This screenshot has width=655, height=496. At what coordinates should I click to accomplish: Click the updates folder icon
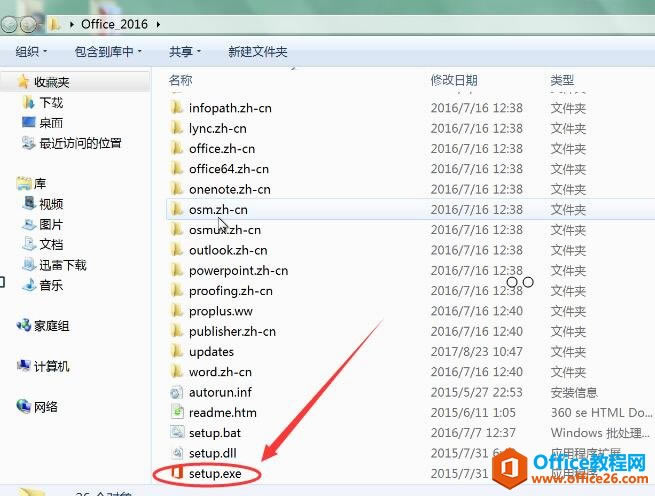177,351
